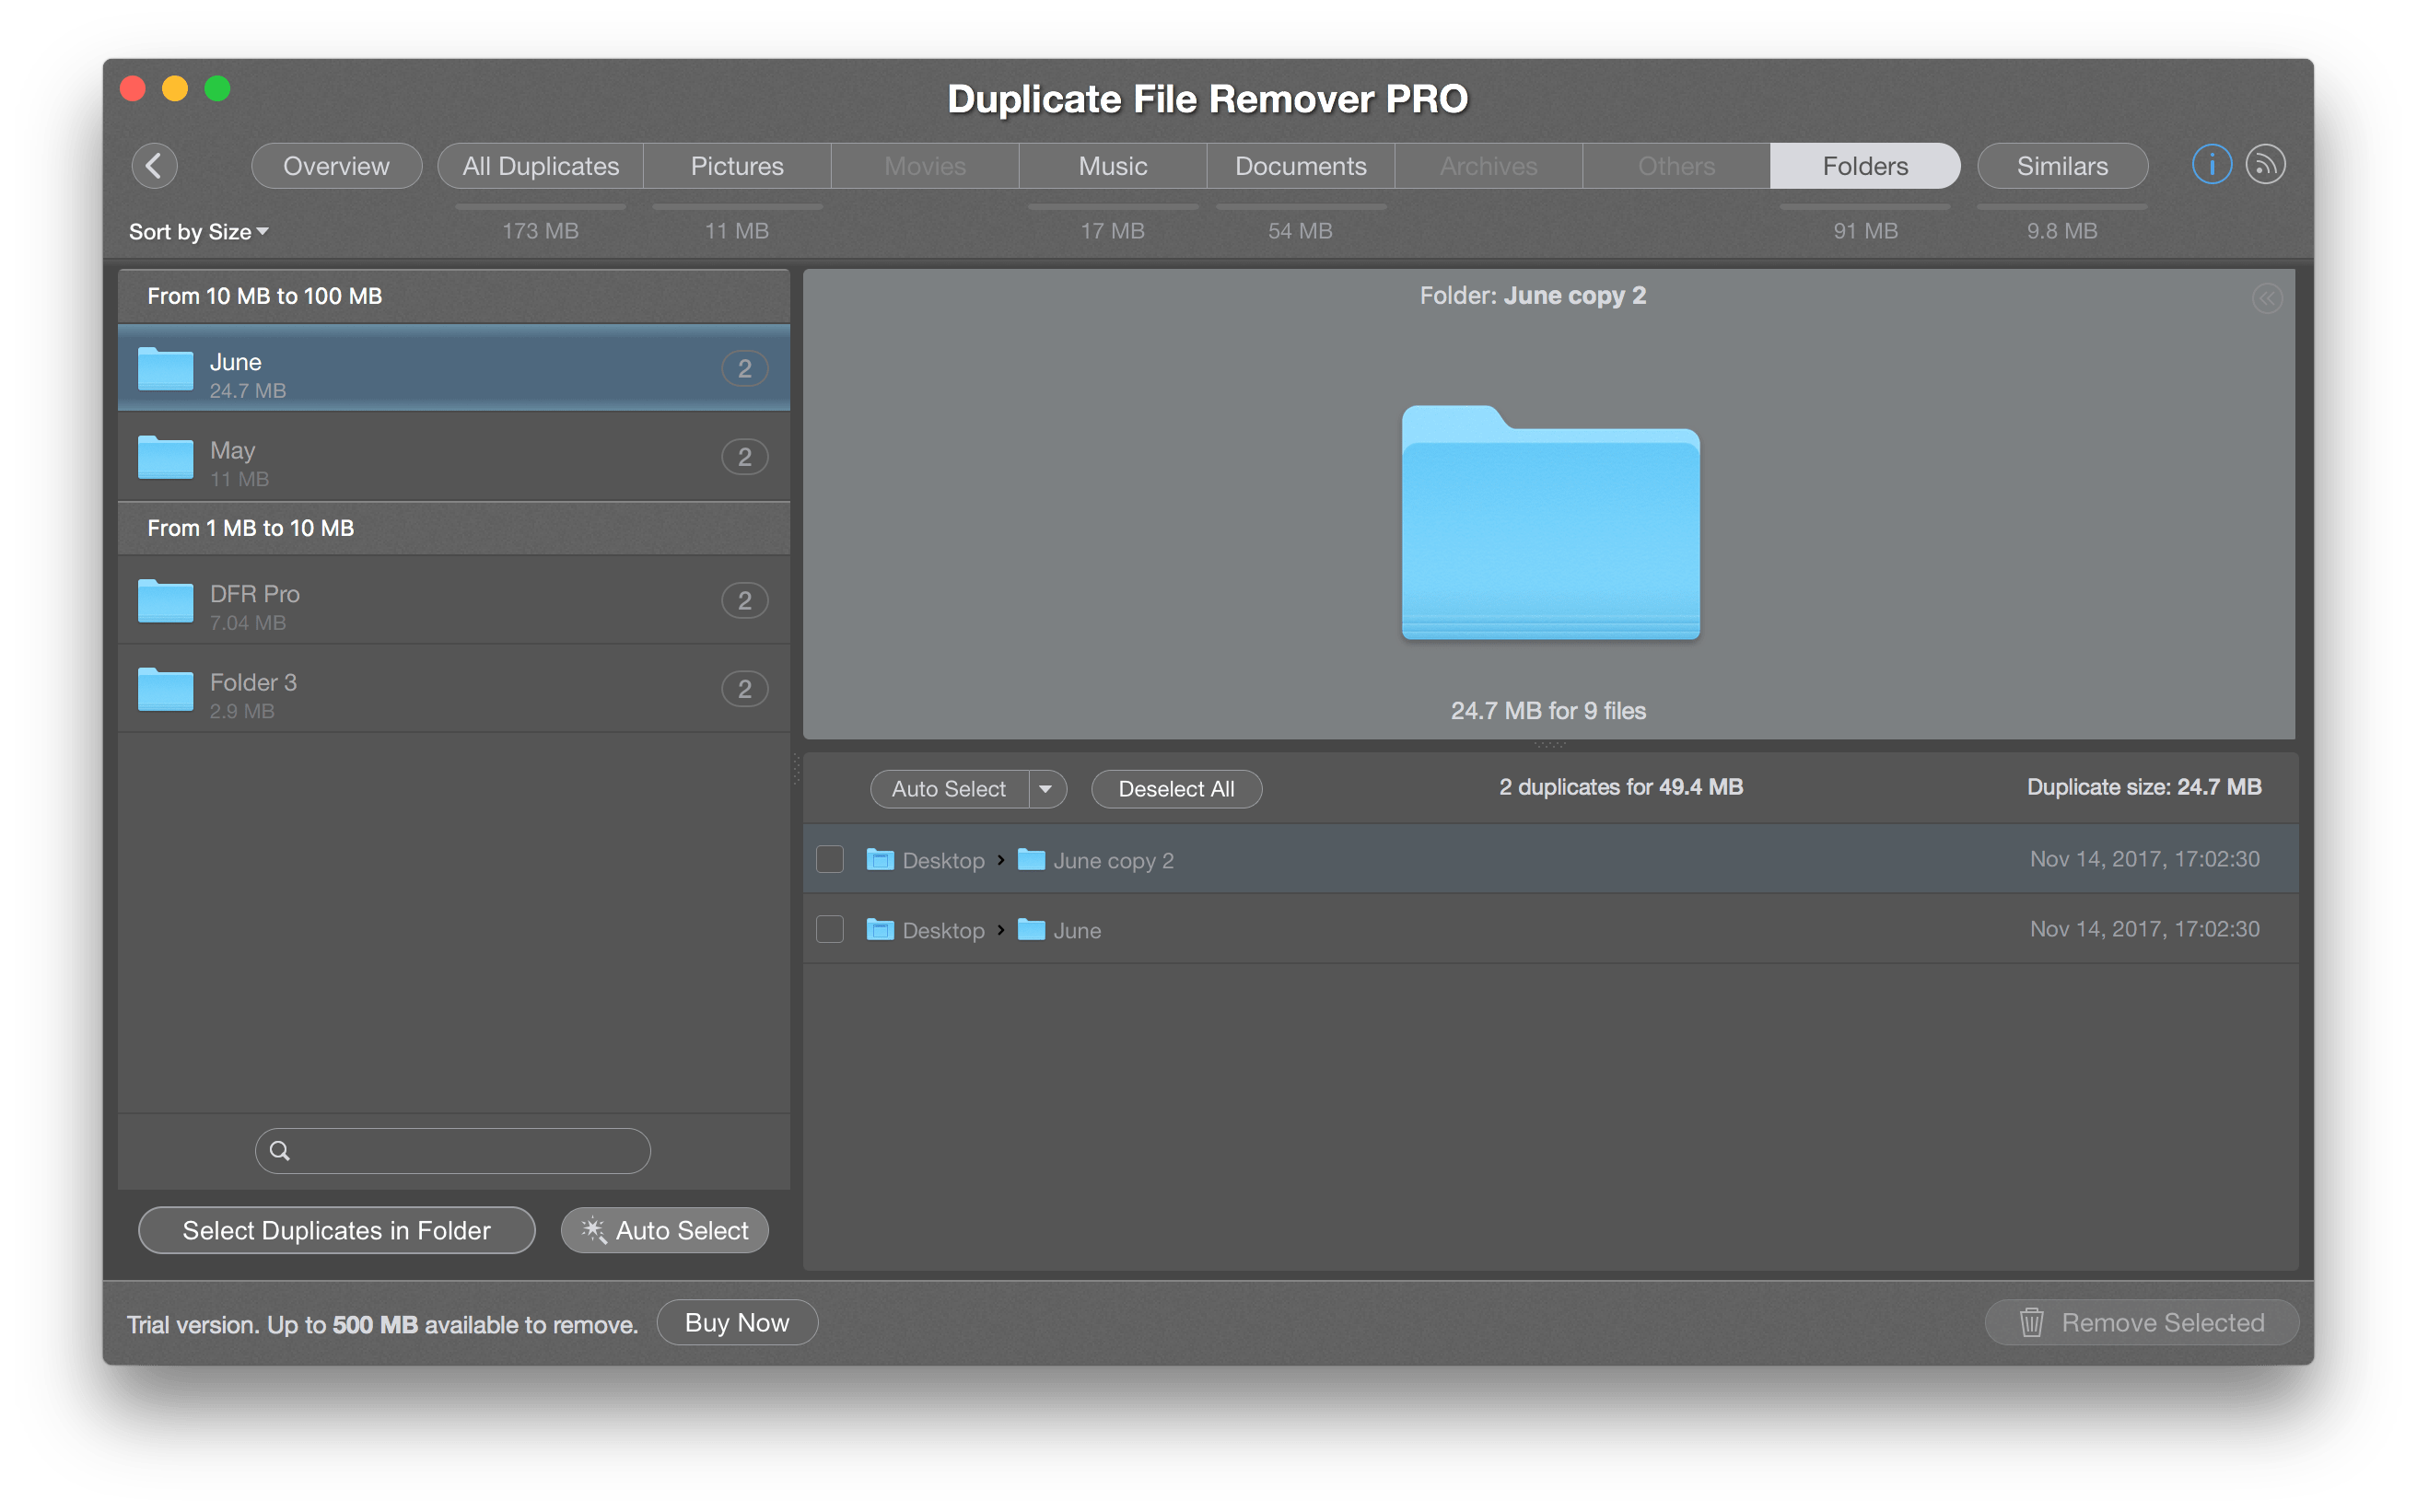Screen dimensions: 2417x1512
Task: Click the back arrow navigation button
Action: click(154, 165)
